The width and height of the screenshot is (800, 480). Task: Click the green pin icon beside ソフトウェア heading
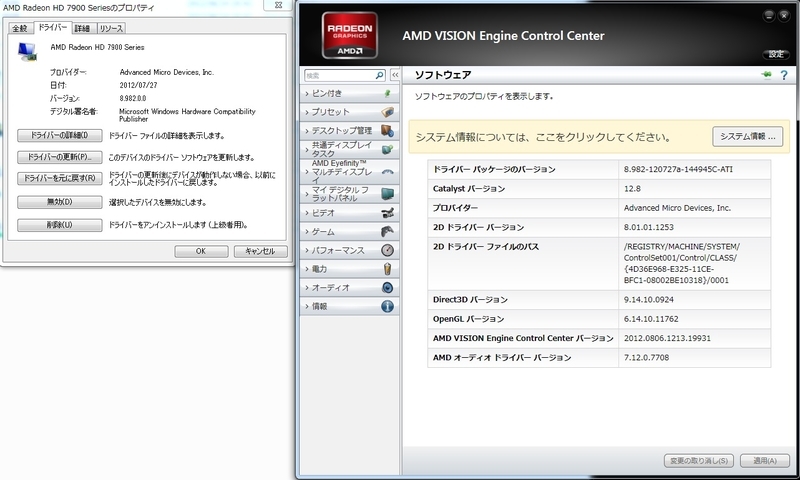pos(766,75)
